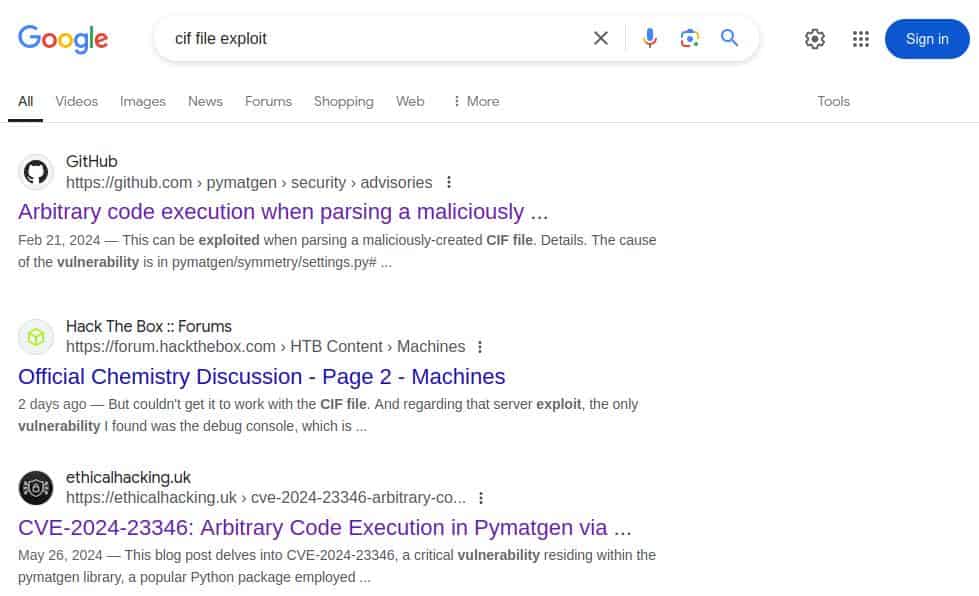Click the ethicalhacking.uk favicon
This screenshot has width=979, height=596.
[36, 488]
